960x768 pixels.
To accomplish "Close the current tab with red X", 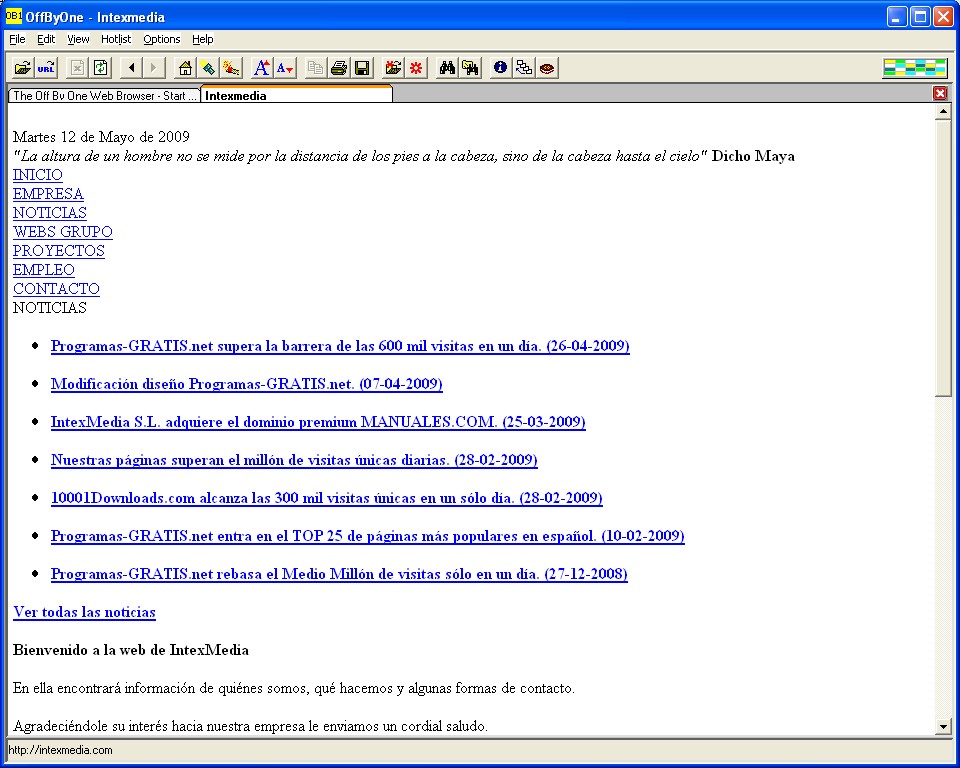I will click(940, 93).
